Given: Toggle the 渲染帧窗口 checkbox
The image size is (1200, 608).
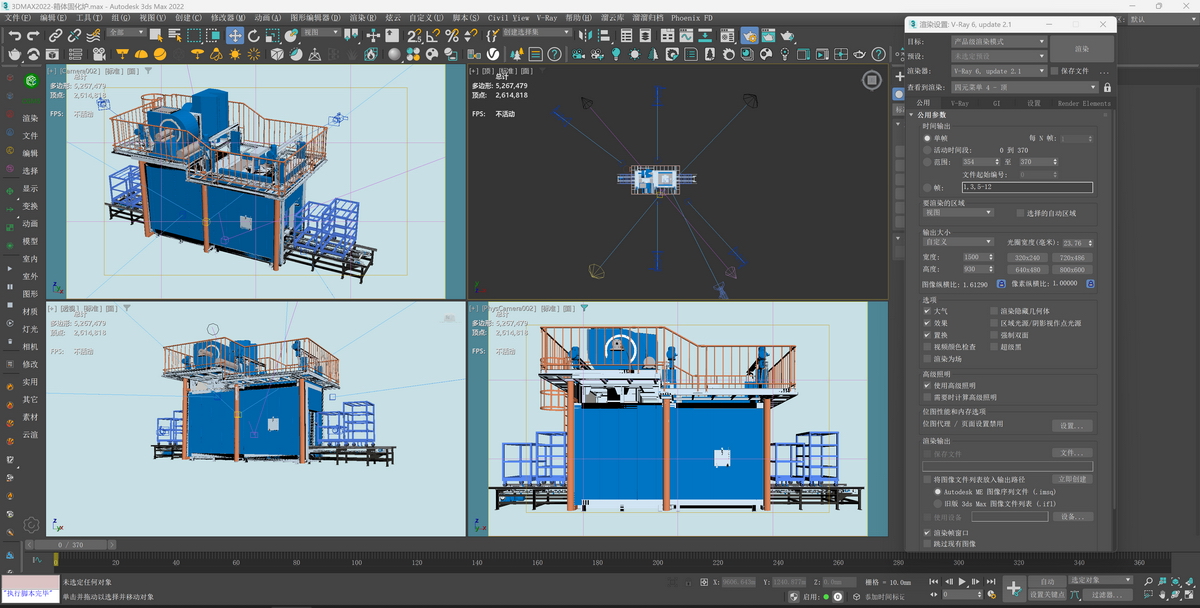Looking at the screenshot, I should click(x=928, y=533).
